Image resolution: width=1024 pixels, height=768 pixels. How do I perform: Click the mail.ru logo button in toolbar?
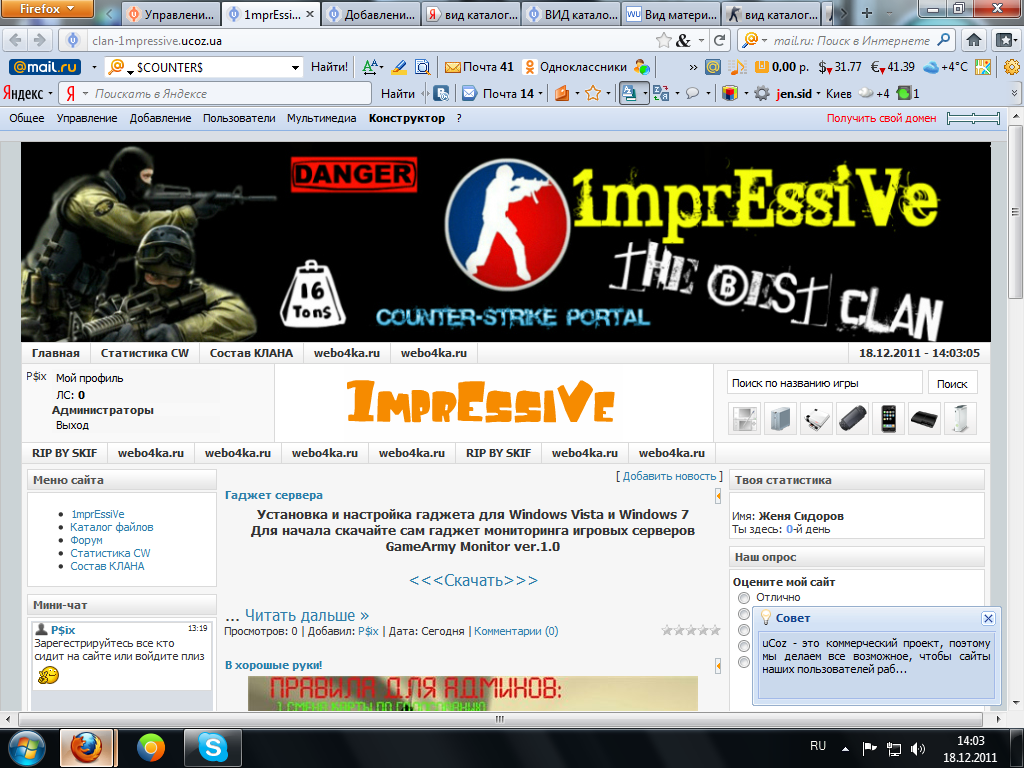click(x=44, y=67)
